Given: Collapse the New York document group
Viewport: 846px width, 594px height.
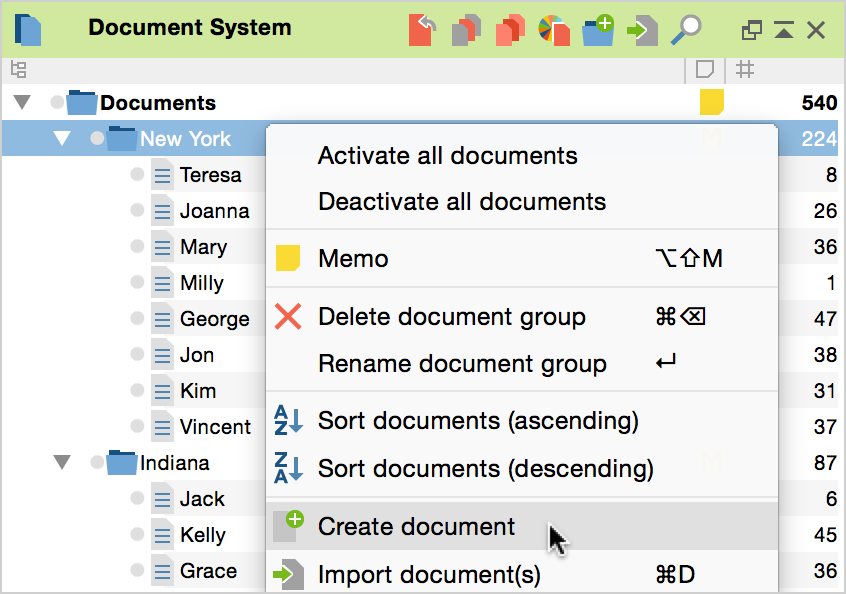Looking at the screenshot, I should point(62,139).
